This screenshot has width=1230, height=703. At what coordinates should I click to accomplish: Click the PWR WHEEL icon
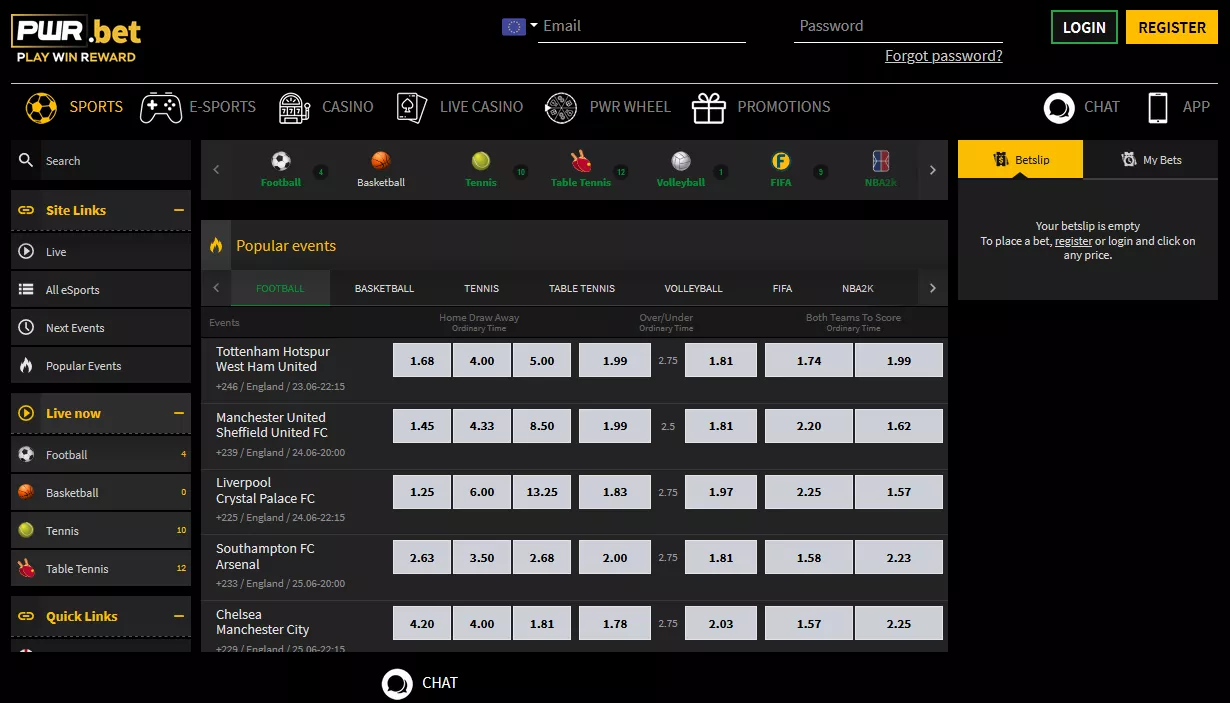[x=561, y=107]
